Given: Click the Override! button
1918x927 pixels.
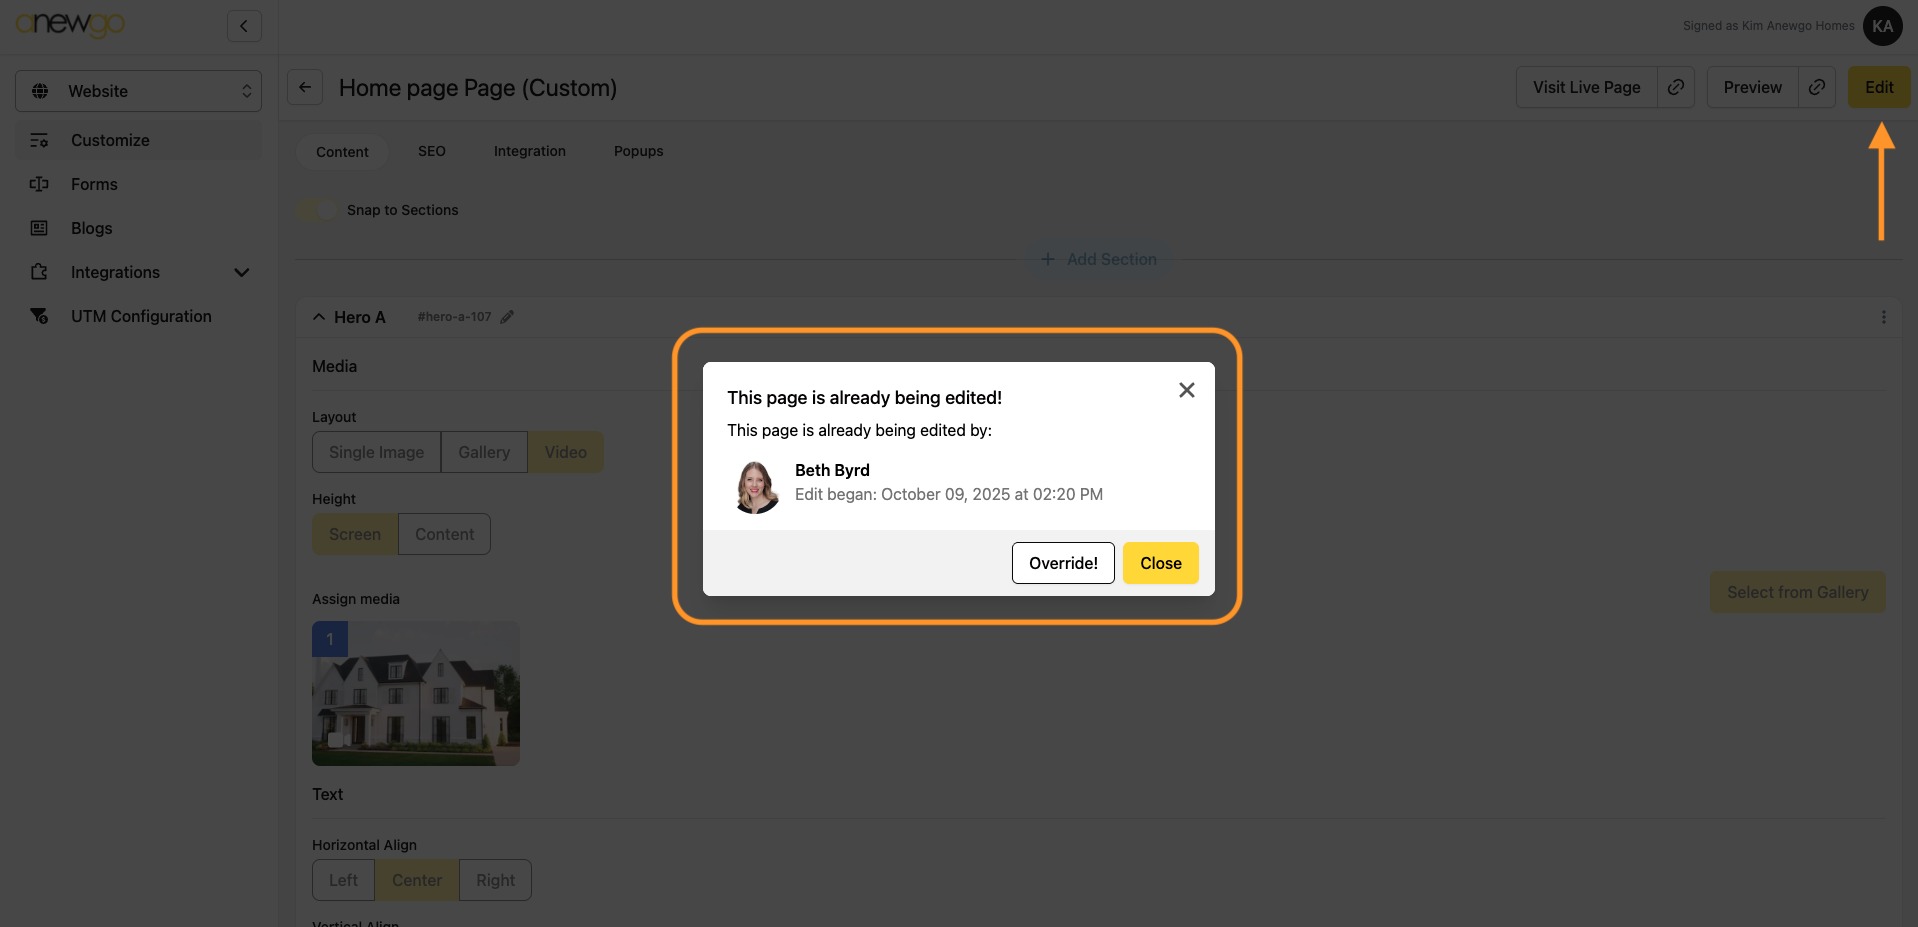Looking at the screenshot, I should coord(1062,563).
